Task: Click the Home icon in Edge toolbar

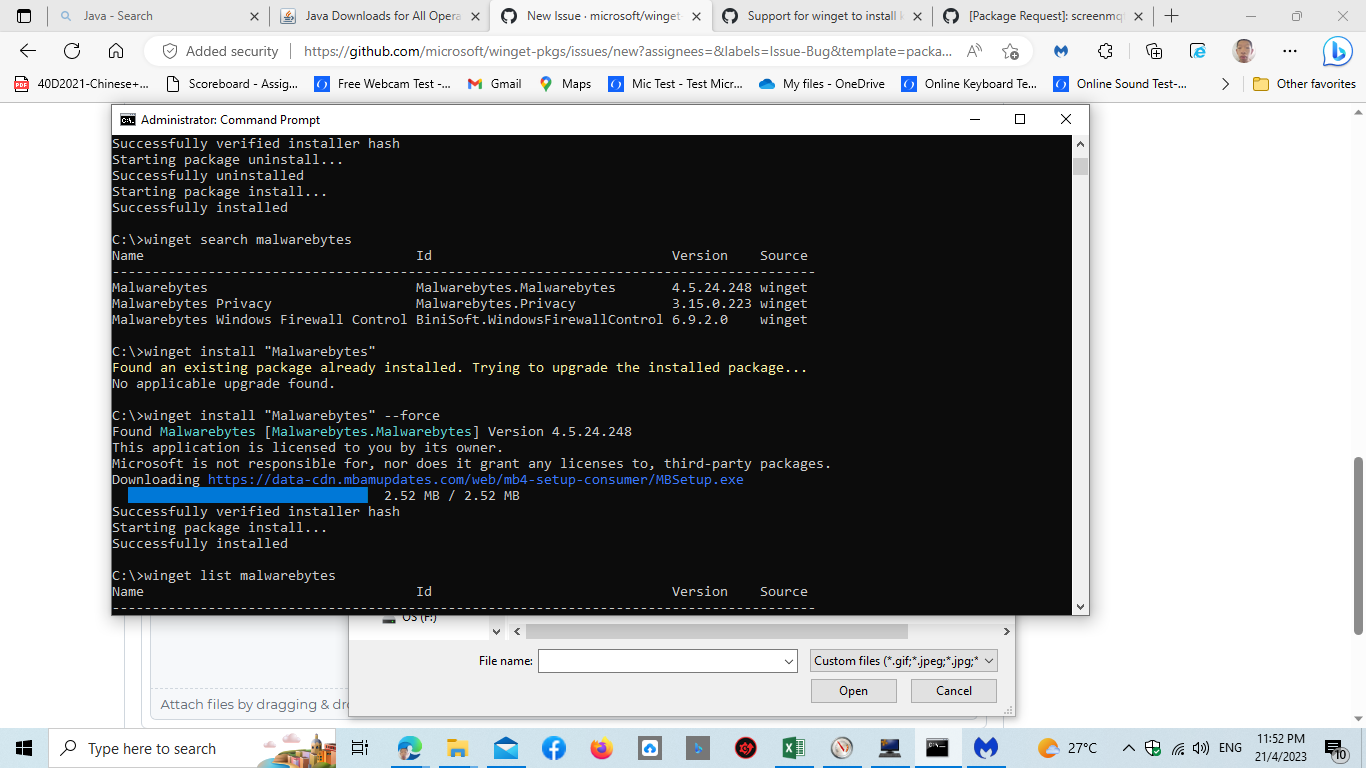Action: click(x=115, y=51)
